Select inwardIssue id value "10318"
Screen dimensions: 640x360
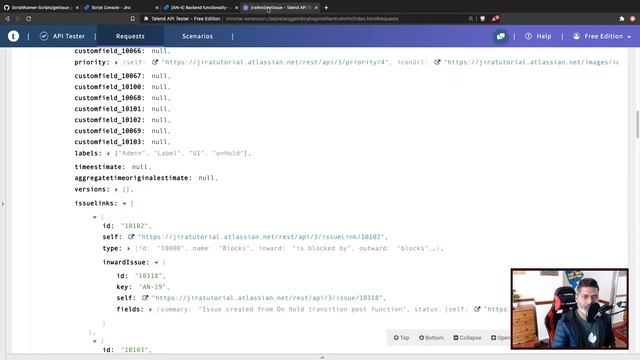[x=149, y=276]
